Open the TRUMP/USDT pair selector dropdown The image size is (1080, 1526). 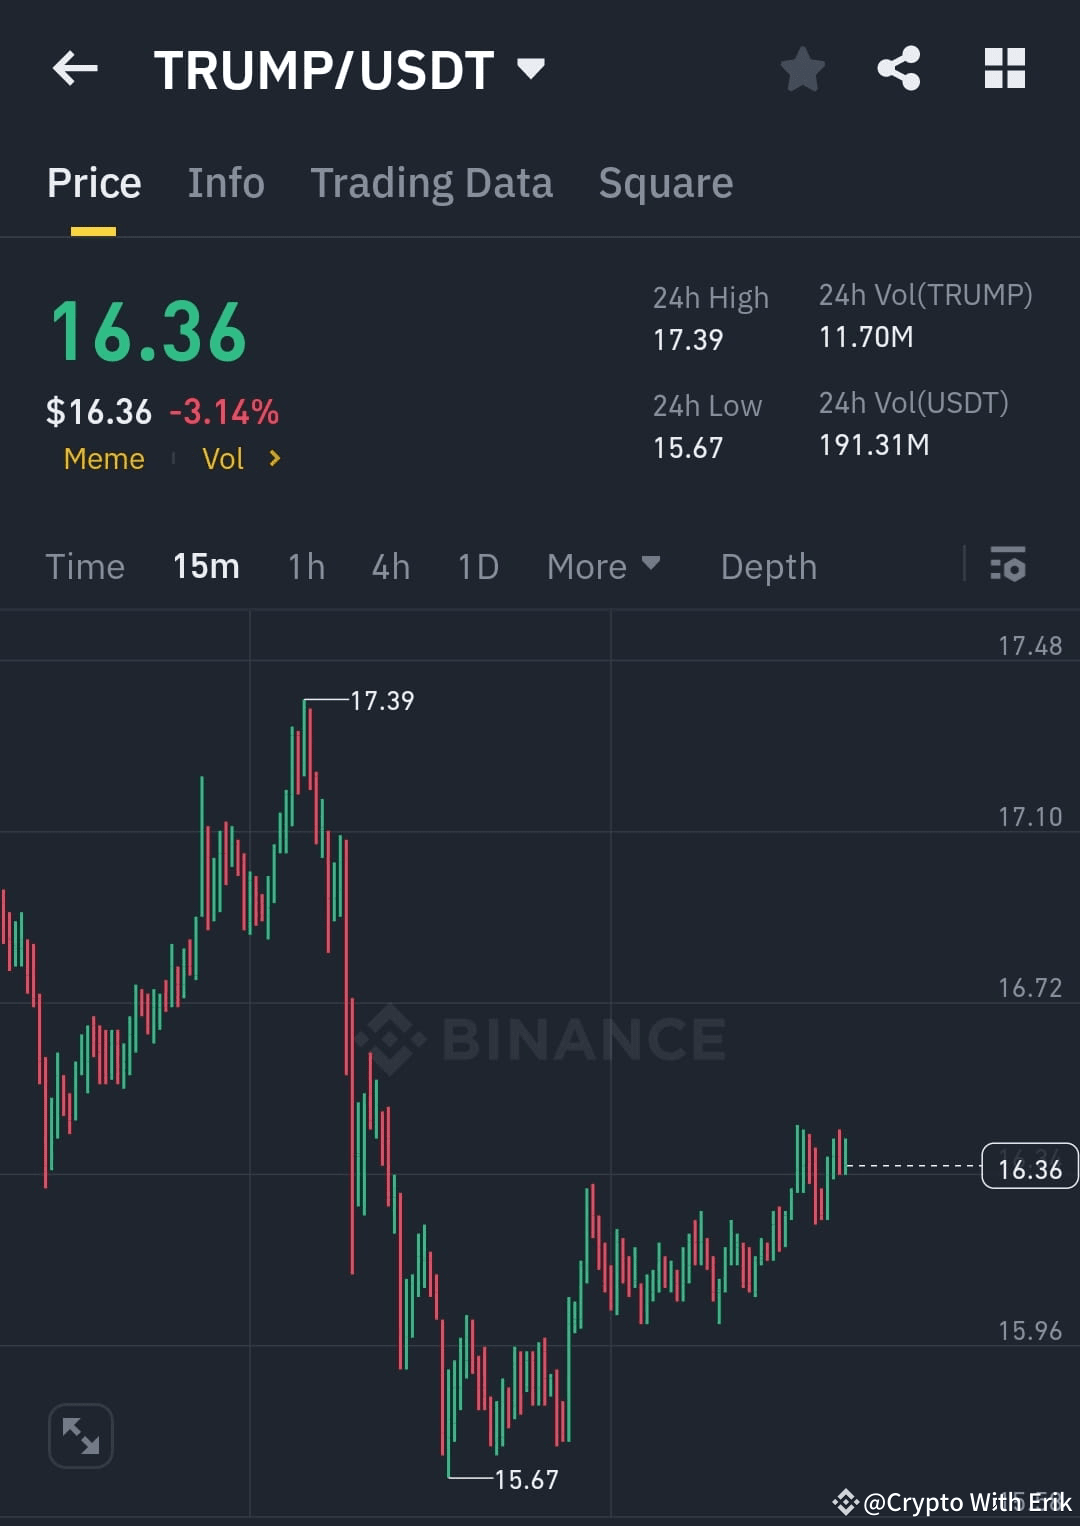(531, 68)
